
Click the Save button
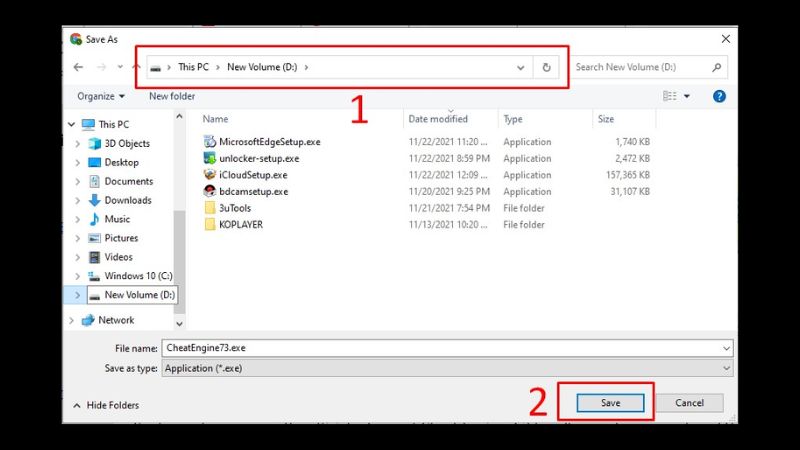(610, 403)
